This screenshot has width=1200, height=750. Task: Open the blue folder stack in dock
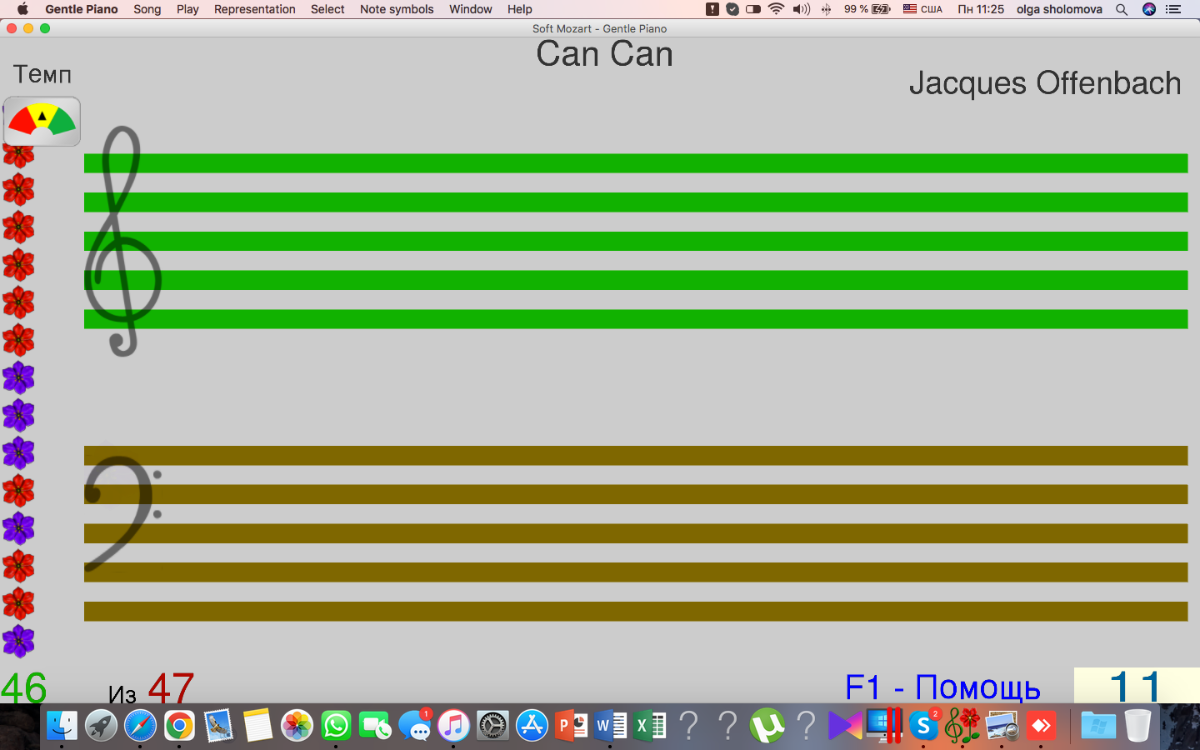coord(1099,725)
